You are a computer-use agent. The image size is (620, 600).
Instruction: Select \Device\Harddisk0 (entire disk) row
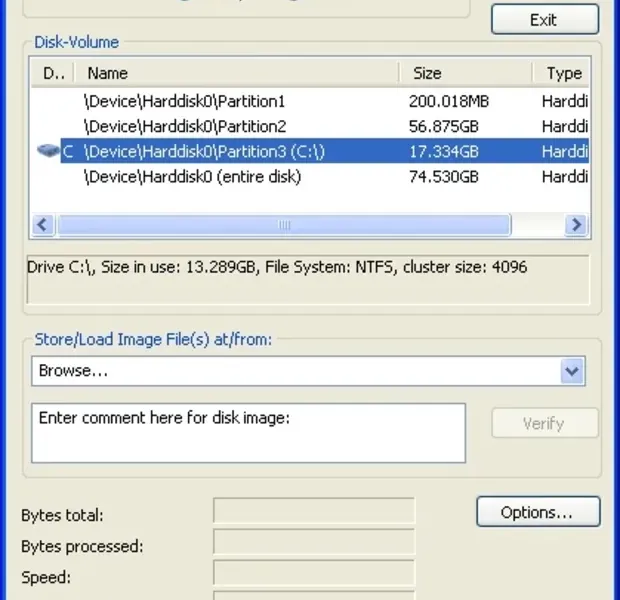(x=310, y=176)
